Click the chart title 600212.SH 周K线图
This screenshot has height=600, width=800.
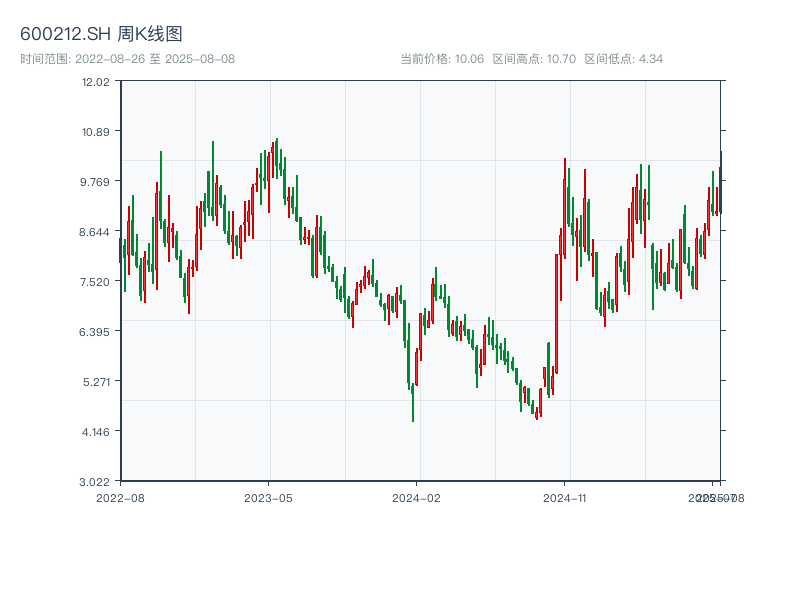pyautogui.click(x=101, y=34)
